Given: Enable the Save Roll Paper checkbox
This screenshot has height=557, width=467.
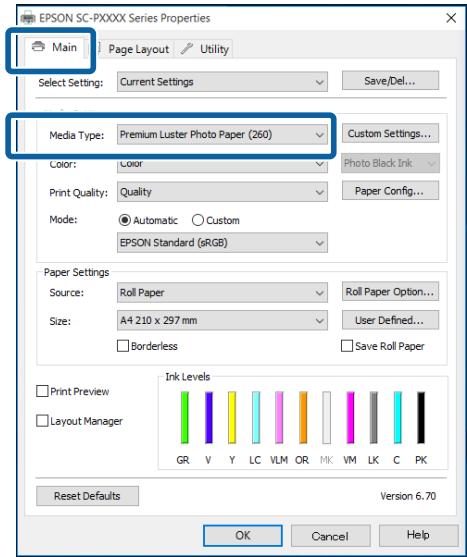Looking at the screenshot, I should point(347,346).
